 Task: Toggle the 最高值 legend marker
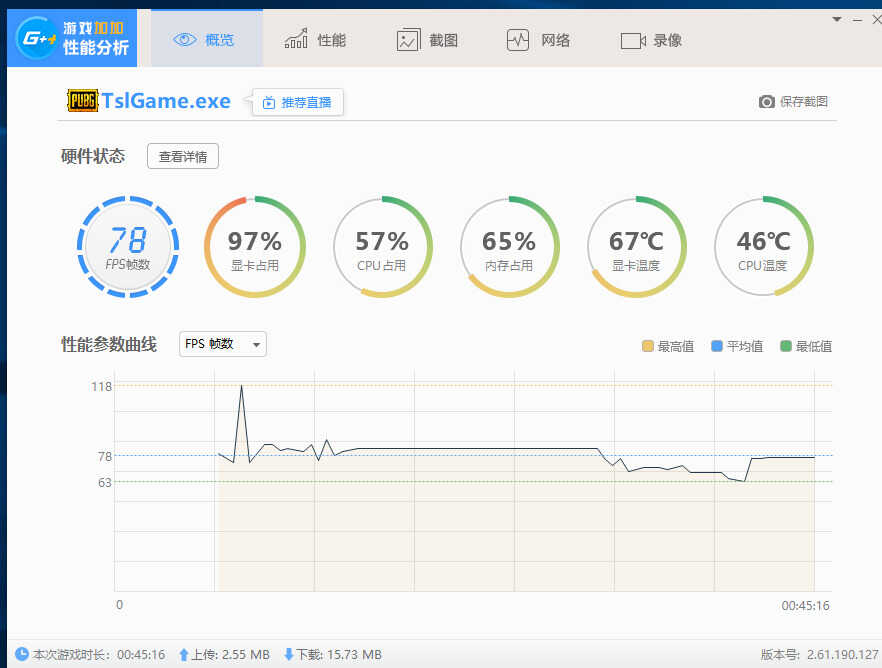tap(647, 346)
